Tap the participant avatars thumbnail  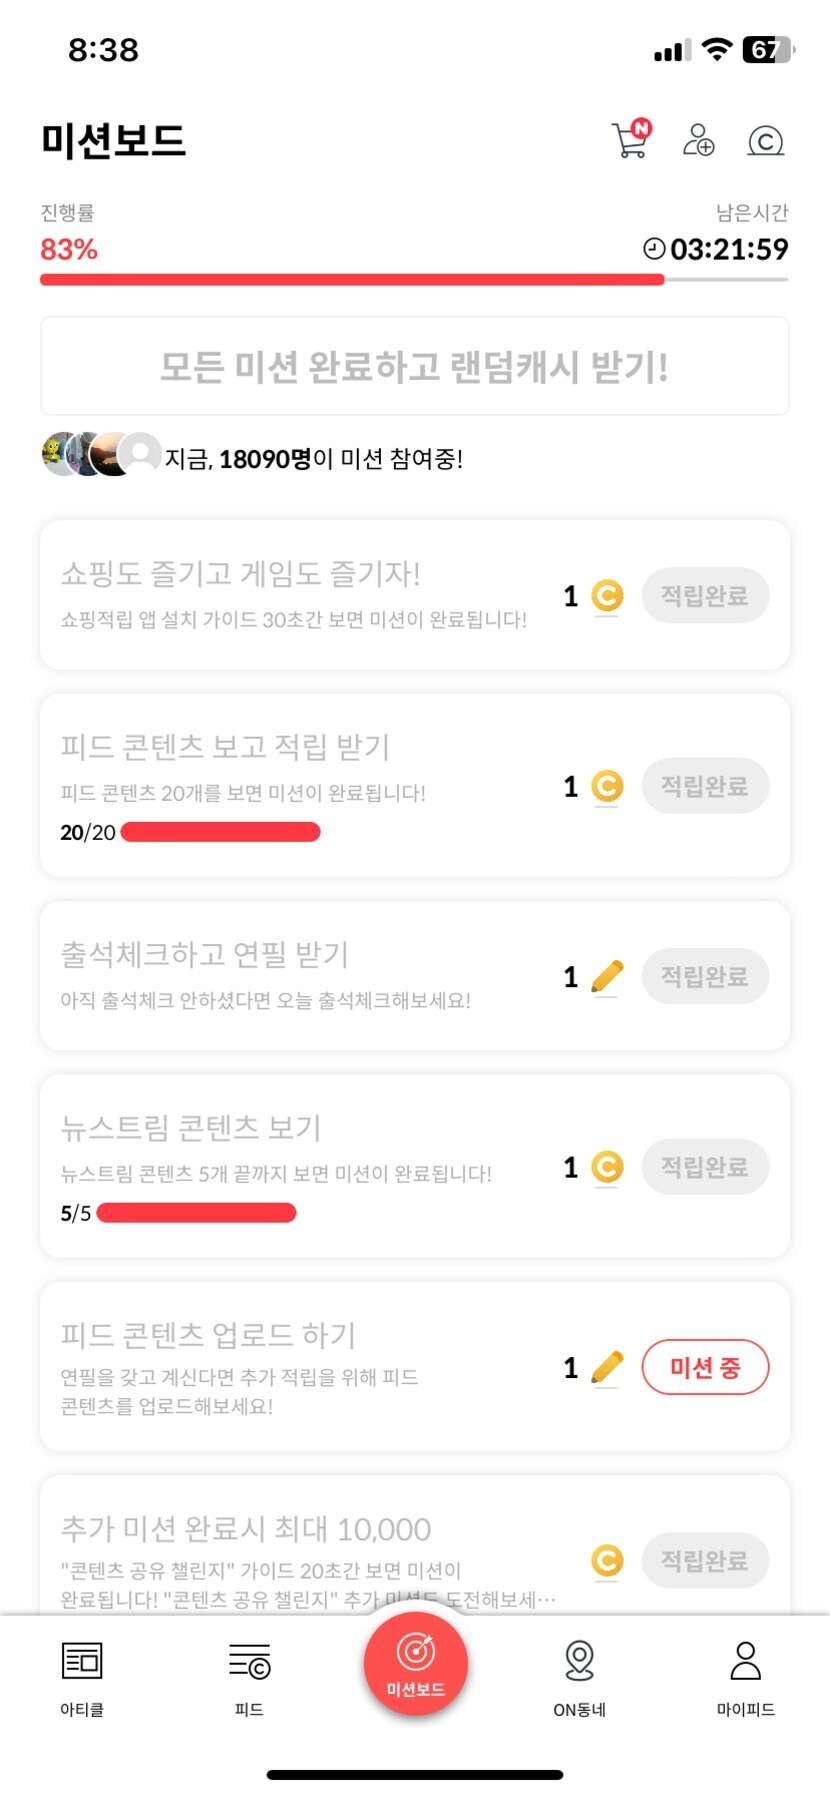[101, 455]
